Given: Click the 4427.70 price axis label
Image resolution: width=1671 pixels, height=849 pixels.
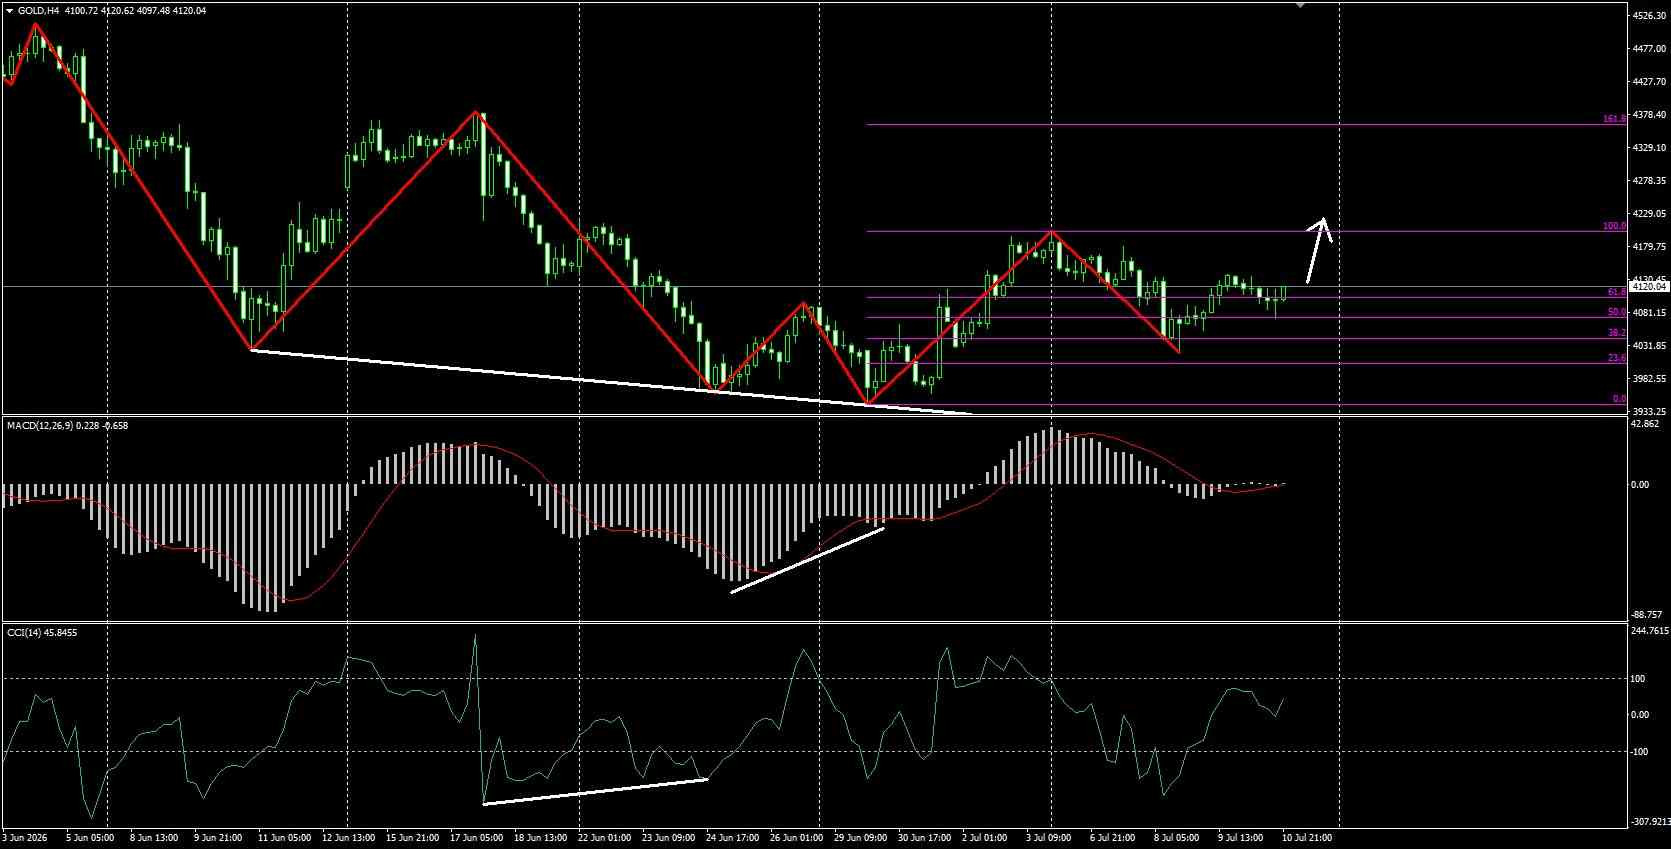Looking at the screenshot, I should pyautogui.click(x=1648, y=82).
